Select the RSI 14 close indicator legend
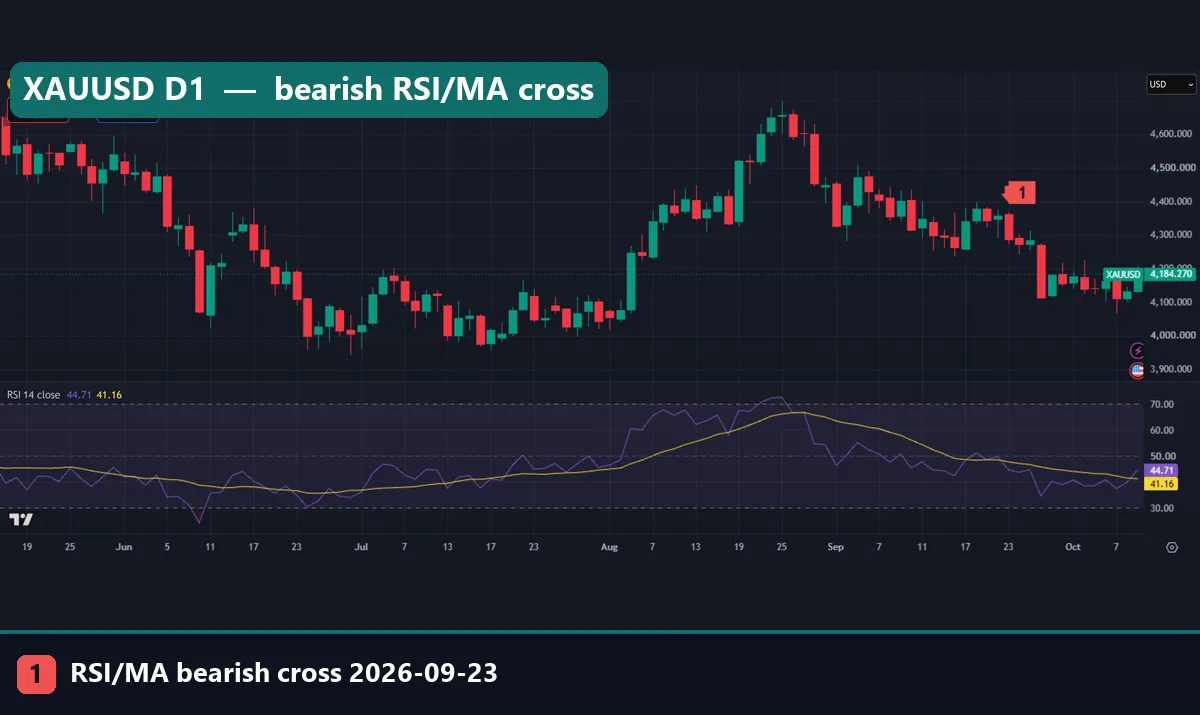Screen dimensions: 1200x715 coord(34,395)
